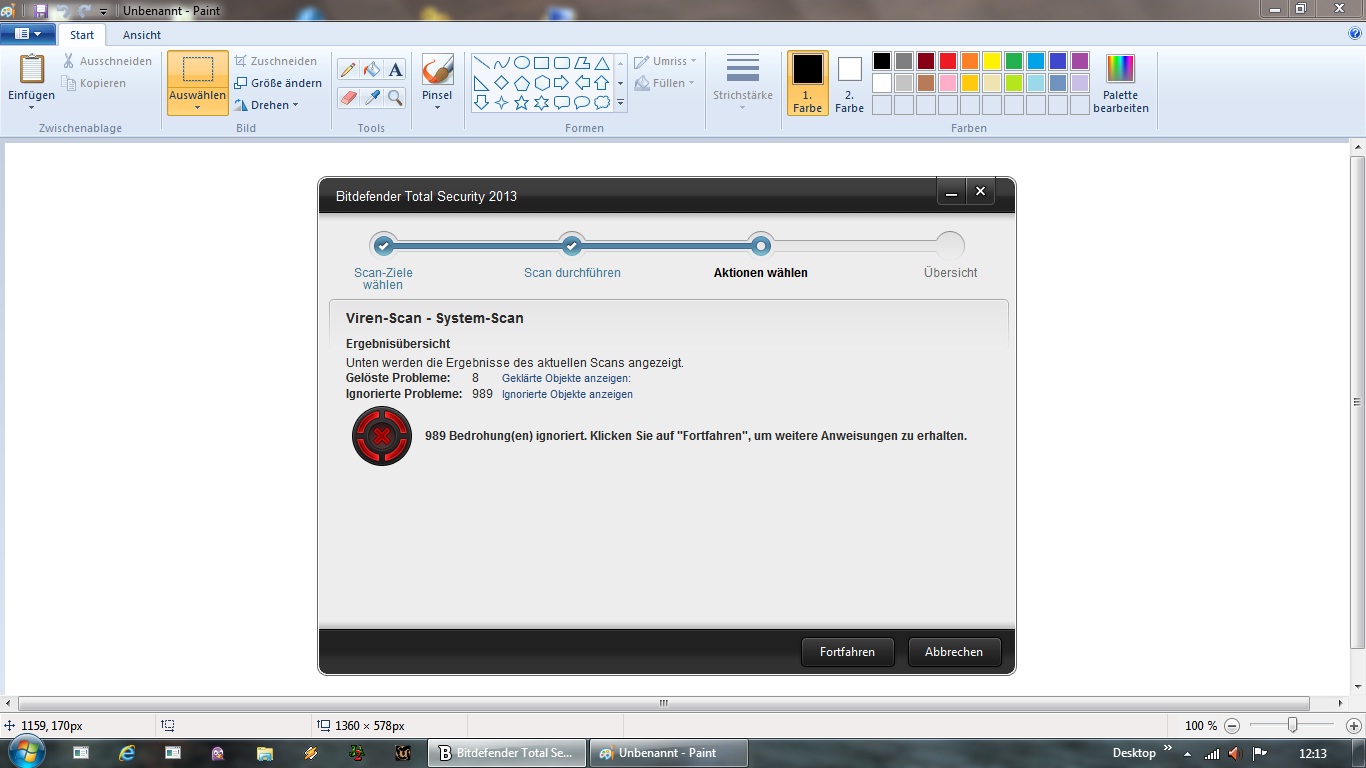
Task: Click the Desktop toolbar label in taskbar
Action: (1134, 753)
